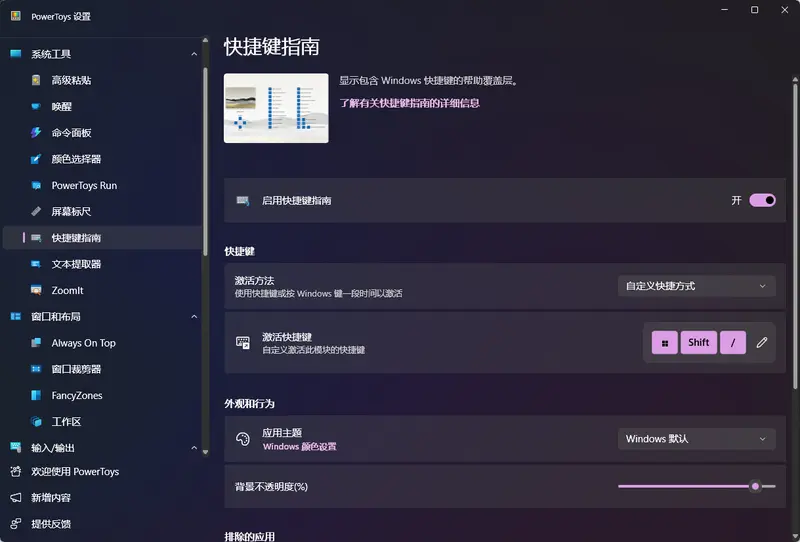This screenshot has height=542, width=800.
Task: Click the keyboard icon beside 激活快捷键
Action: [243, 342]
